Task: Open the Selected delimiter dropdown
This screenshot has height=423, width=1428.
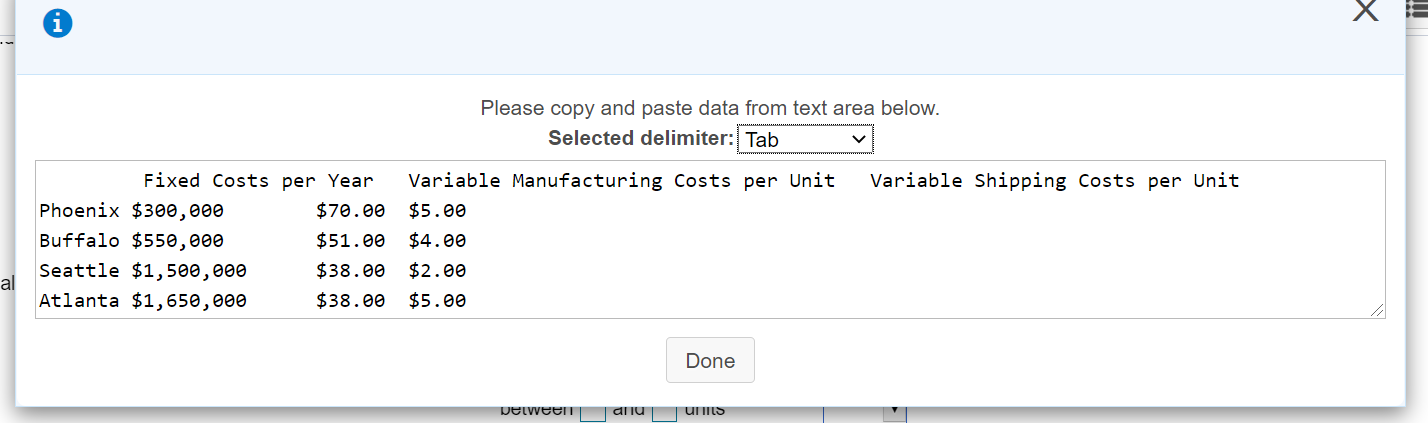Action: pos(805,139)
